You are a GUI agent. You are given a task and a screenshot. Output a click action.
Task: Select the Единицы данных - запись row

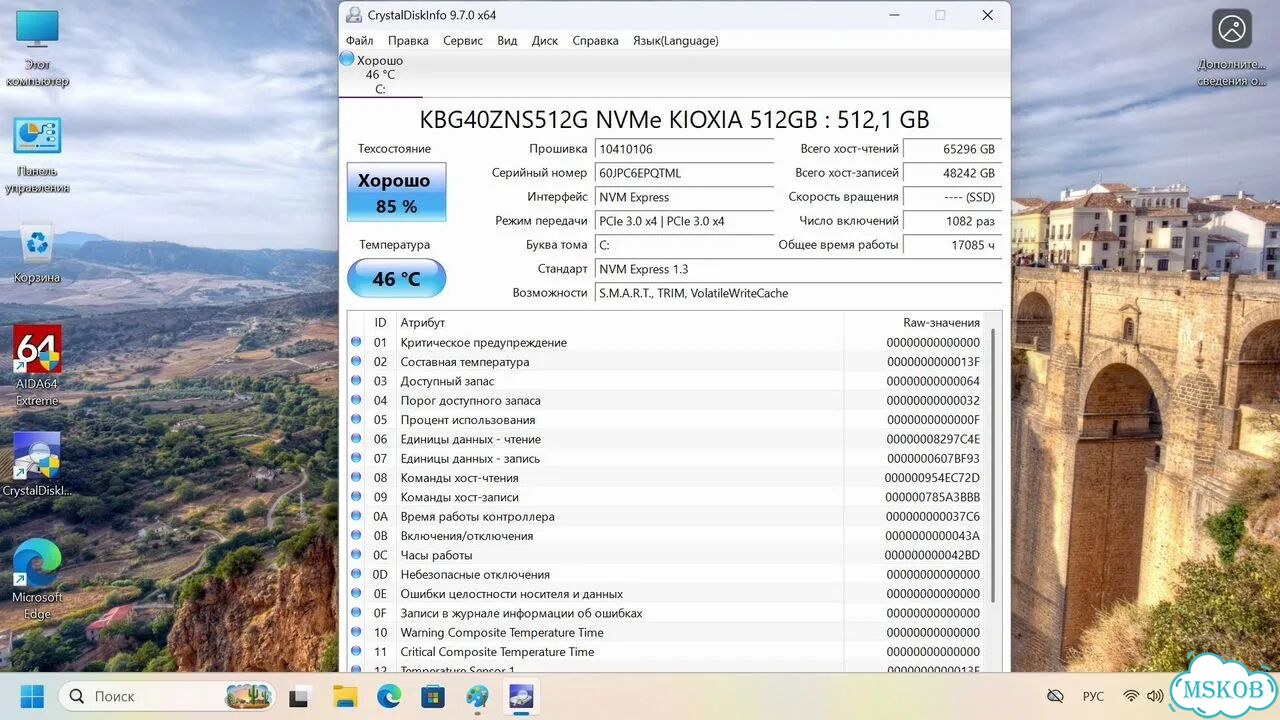667,458
